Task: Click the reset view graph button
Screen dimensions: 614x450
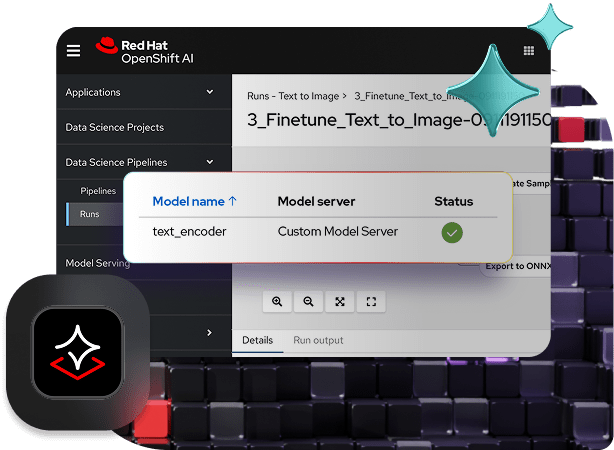Action: (371, 302)
